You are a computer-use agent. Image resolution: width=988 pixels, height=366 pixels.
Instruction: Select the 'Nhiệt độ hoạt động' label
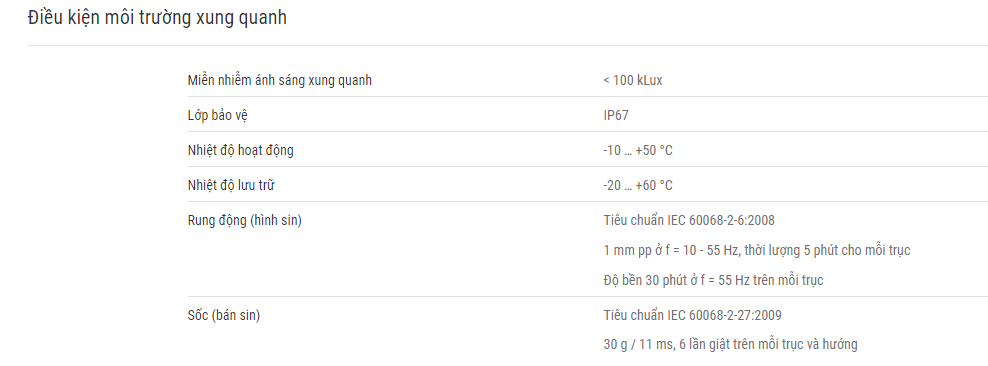(x=241, y=151)
